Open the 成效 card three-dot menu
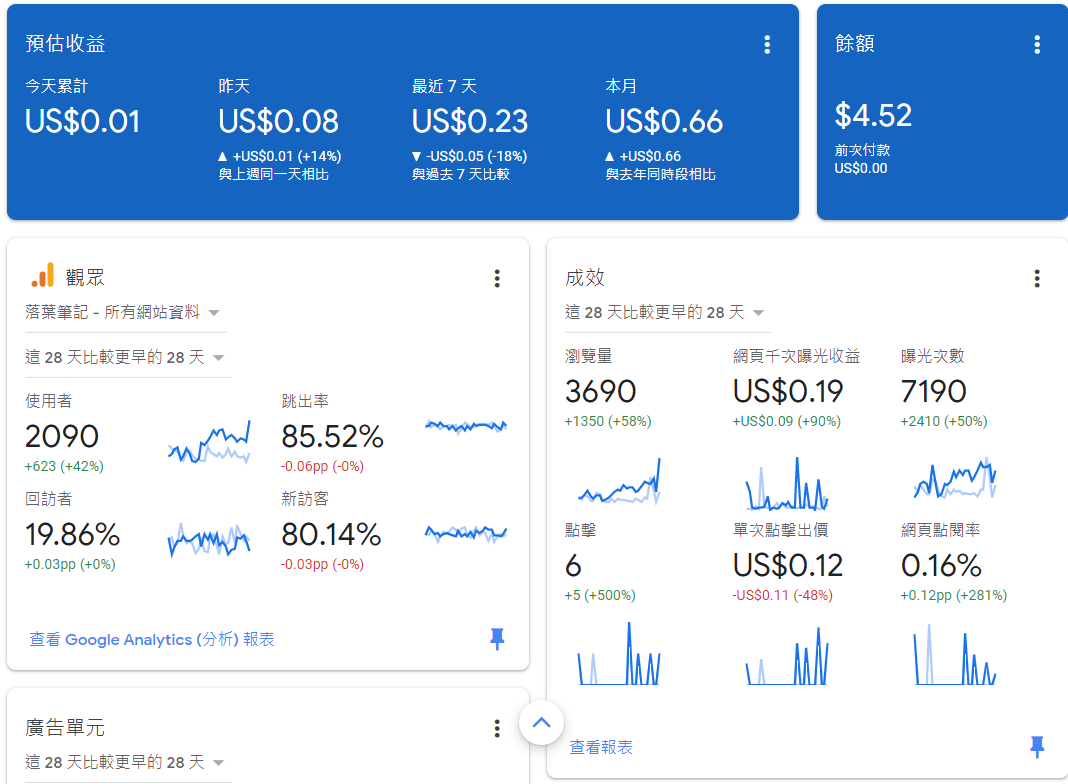The width and height of the screenshot is (1068, 784). (1037, 278)
